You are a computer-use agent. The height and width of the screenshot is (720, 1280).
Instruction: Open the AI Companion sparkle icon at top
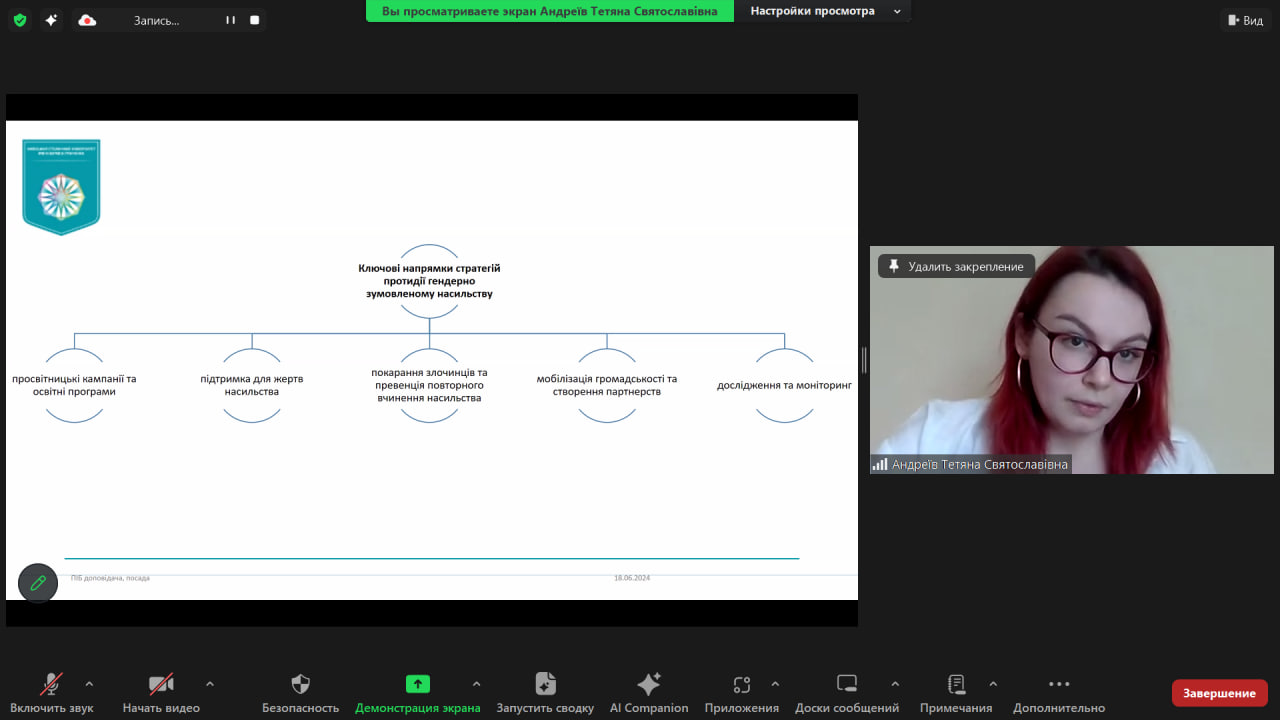(x=51, y=20)
